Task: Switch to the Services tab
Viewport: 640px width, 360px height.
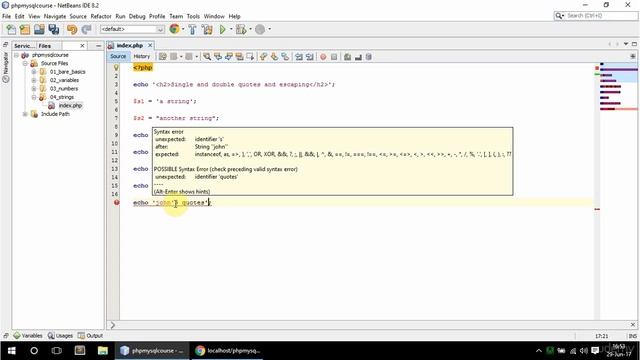Action: point(24,46)
